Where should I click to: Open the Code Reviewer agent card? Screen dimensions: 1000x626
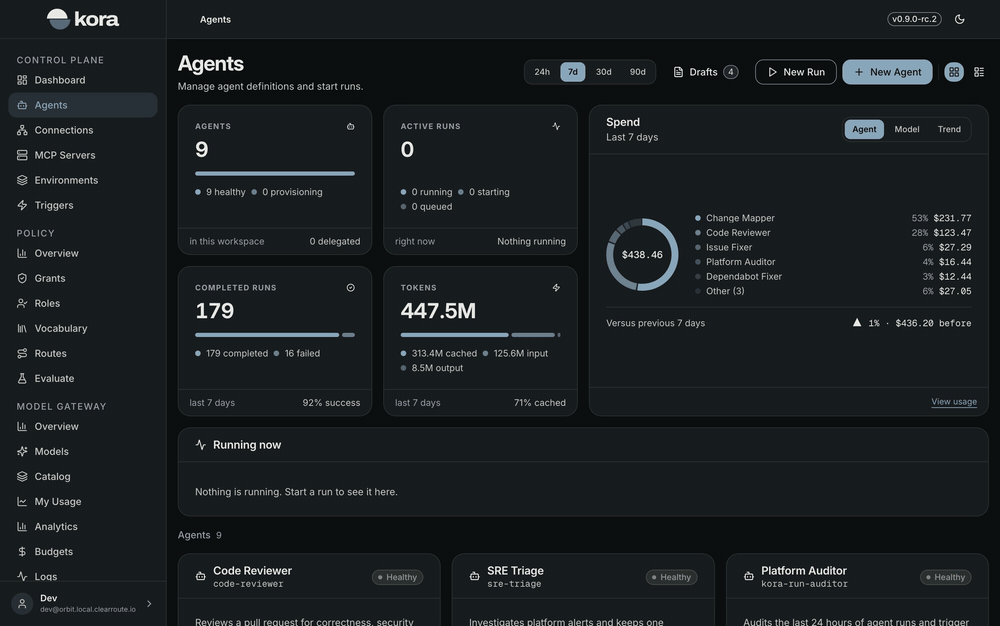tap(309, 590)
